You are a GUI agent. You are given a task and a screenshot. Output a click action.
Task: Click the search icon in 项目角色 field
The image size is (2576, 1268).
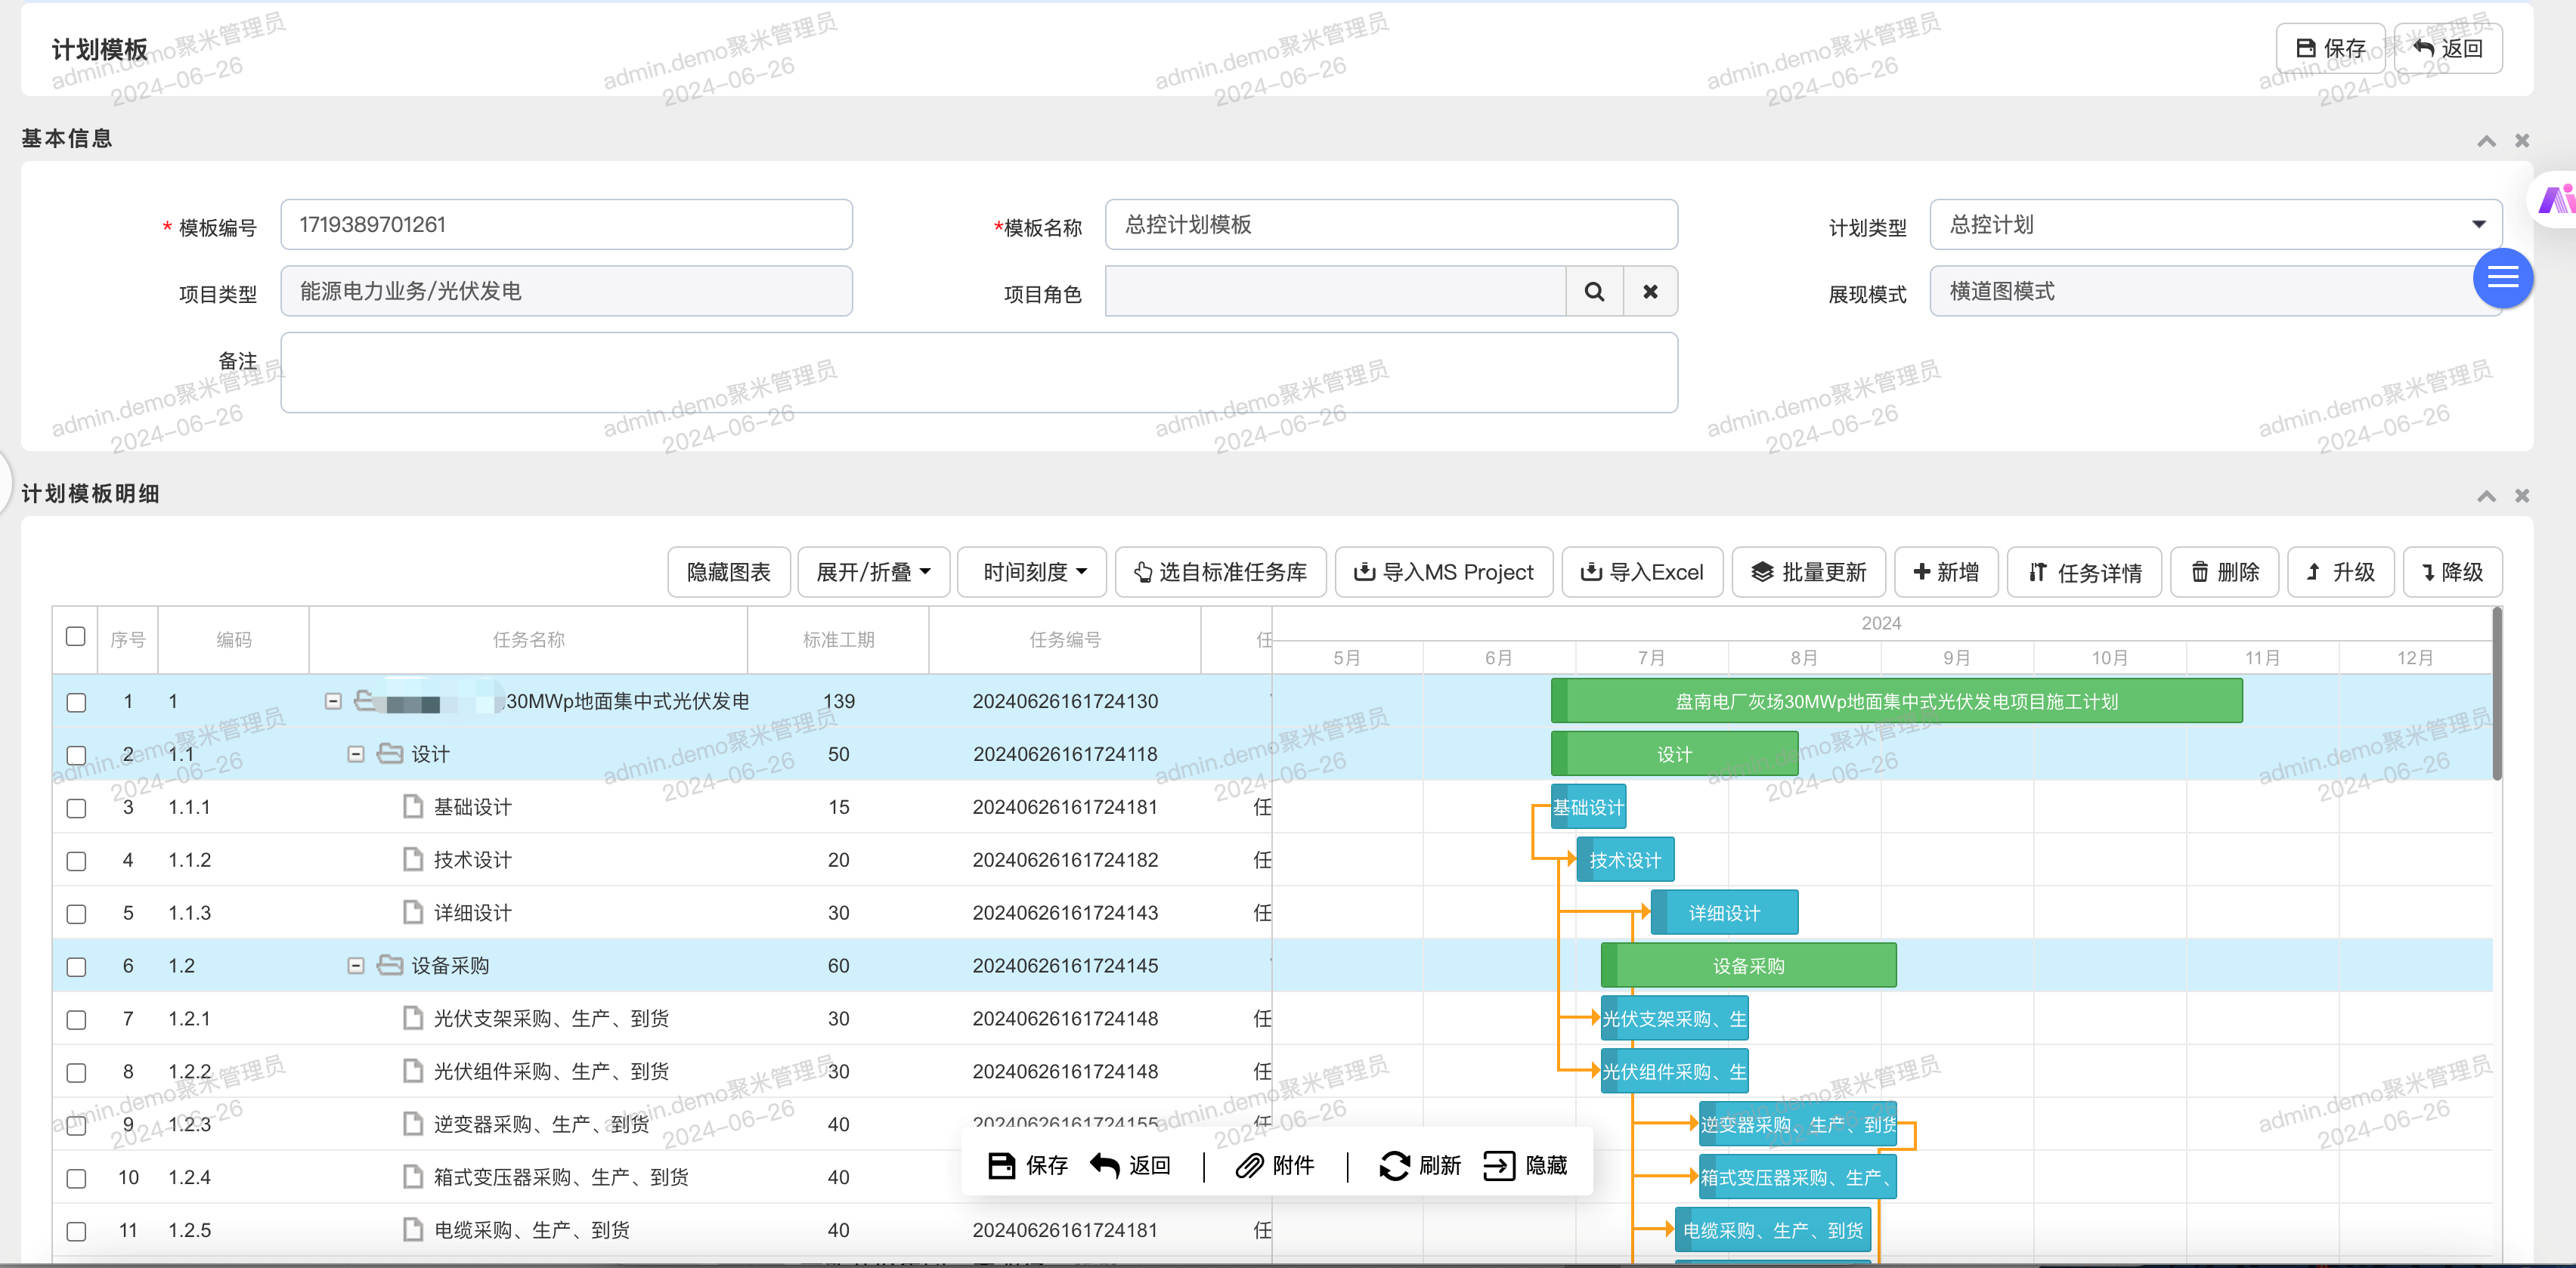(x=1594, y=291)
